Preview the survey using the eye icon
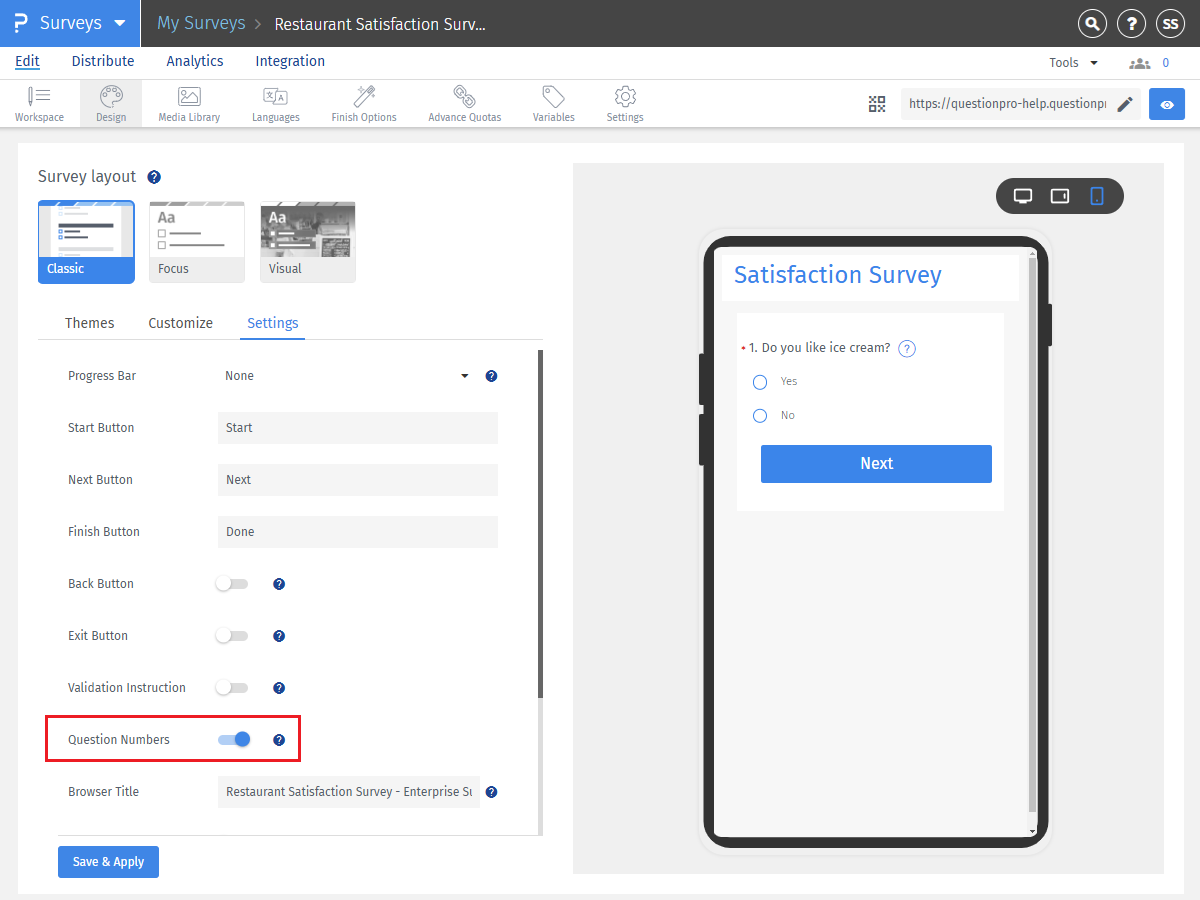1200x900 pixels. [1166, 103]
